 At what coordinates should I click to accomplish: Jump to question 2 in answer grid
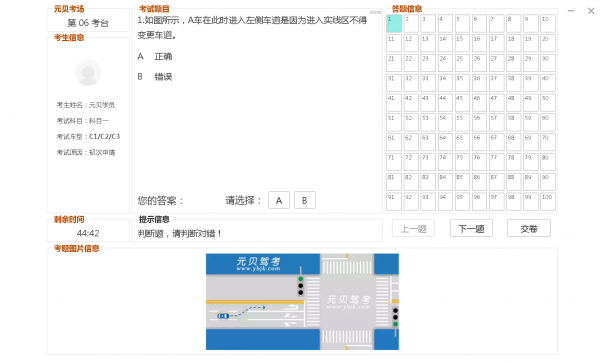[411, 23]
